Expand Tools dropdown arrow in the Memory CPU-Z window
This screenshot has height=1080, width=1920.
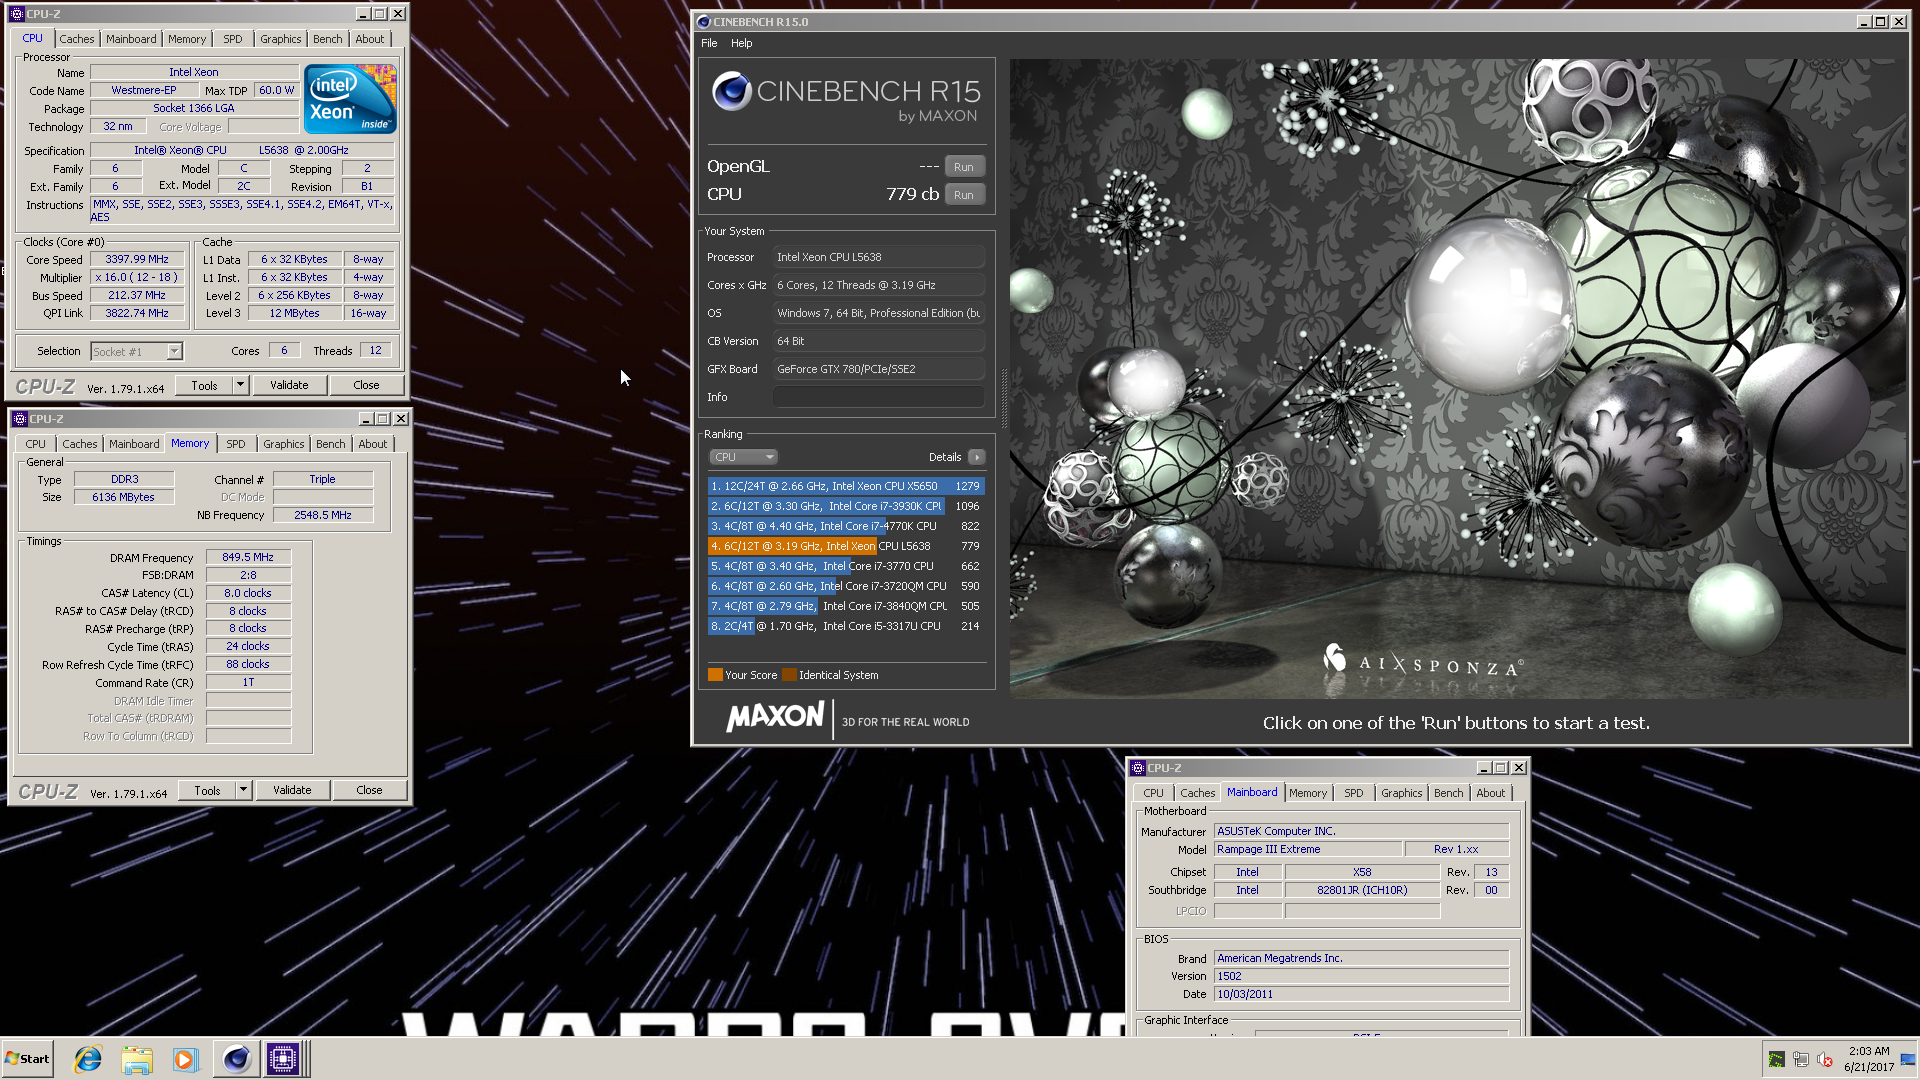point(243,790)
